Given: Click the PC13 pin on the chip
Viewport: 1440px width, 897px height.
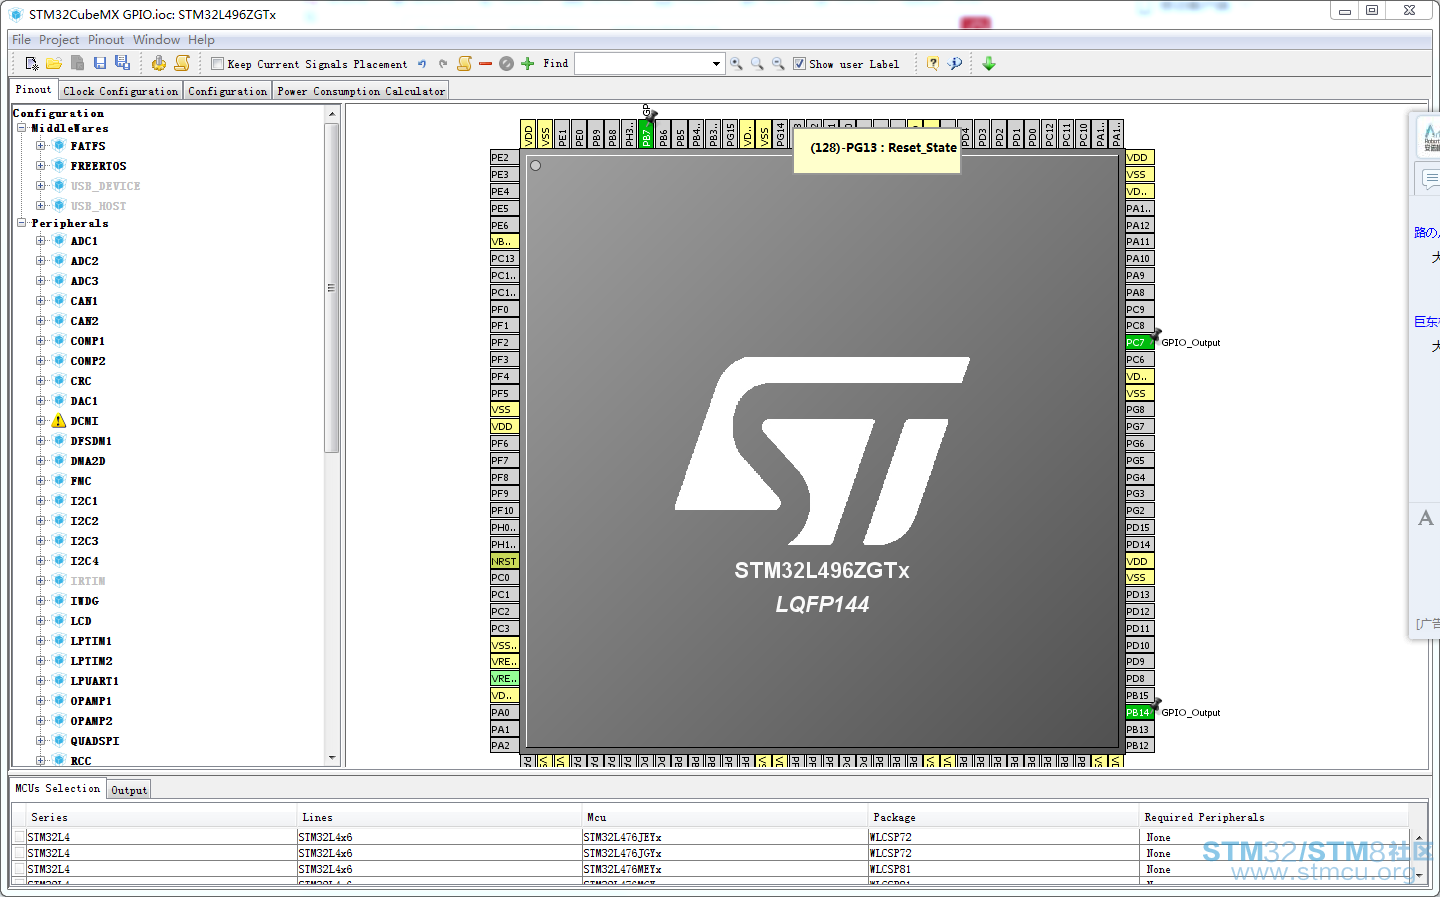Looking at the screenshot, I should tap(504, 259).
